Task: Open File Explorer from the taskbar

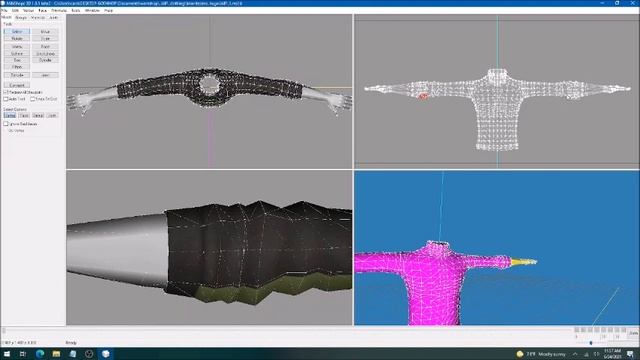Action: 56,354
